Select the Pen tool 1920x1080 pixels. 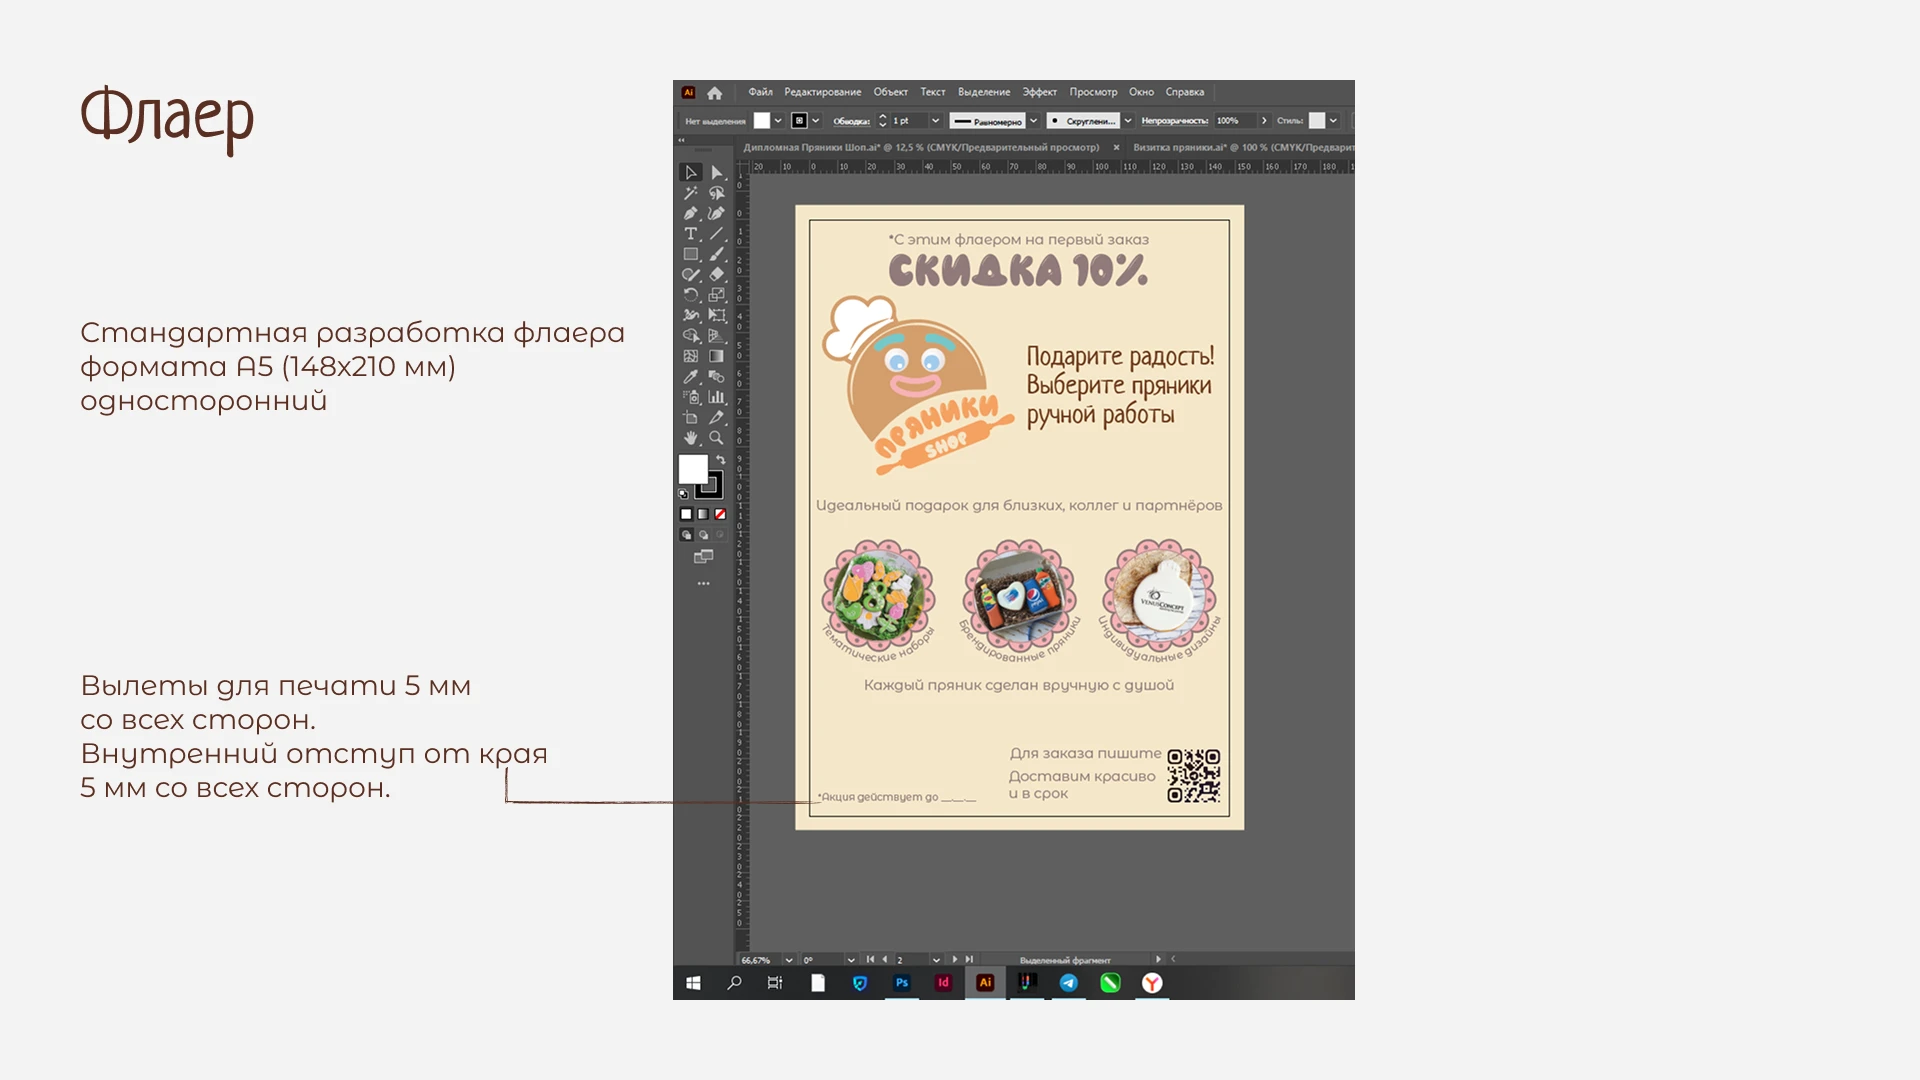690,213
